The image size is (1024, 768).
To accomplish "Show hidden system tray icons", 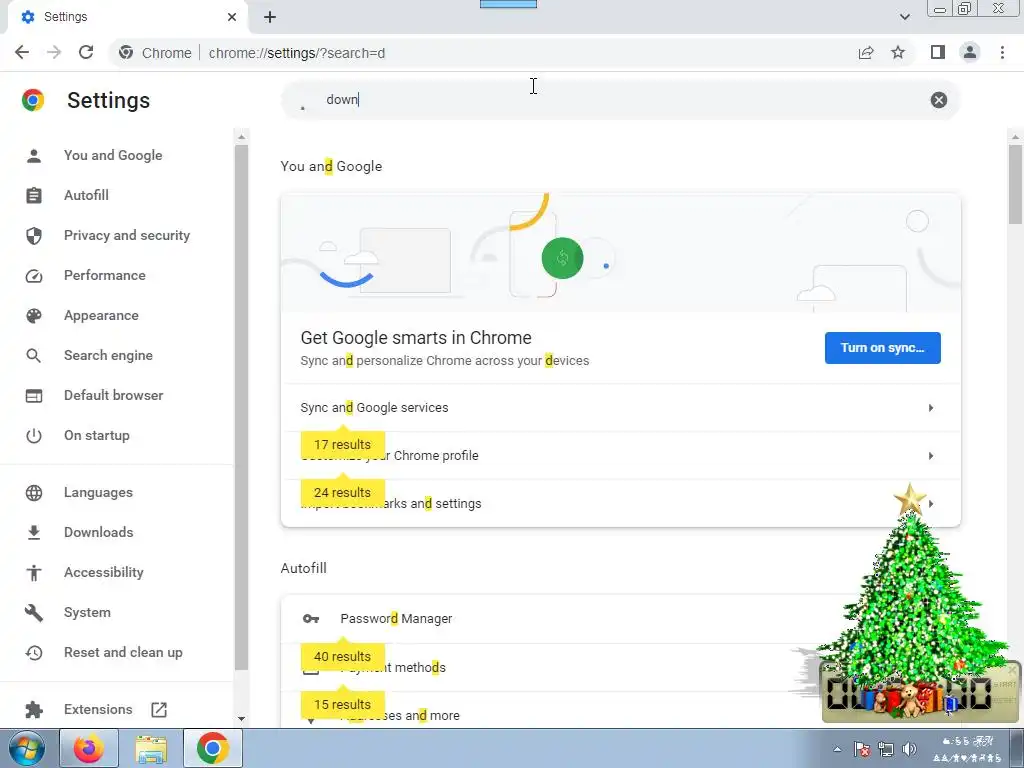I will coord(837,749).
